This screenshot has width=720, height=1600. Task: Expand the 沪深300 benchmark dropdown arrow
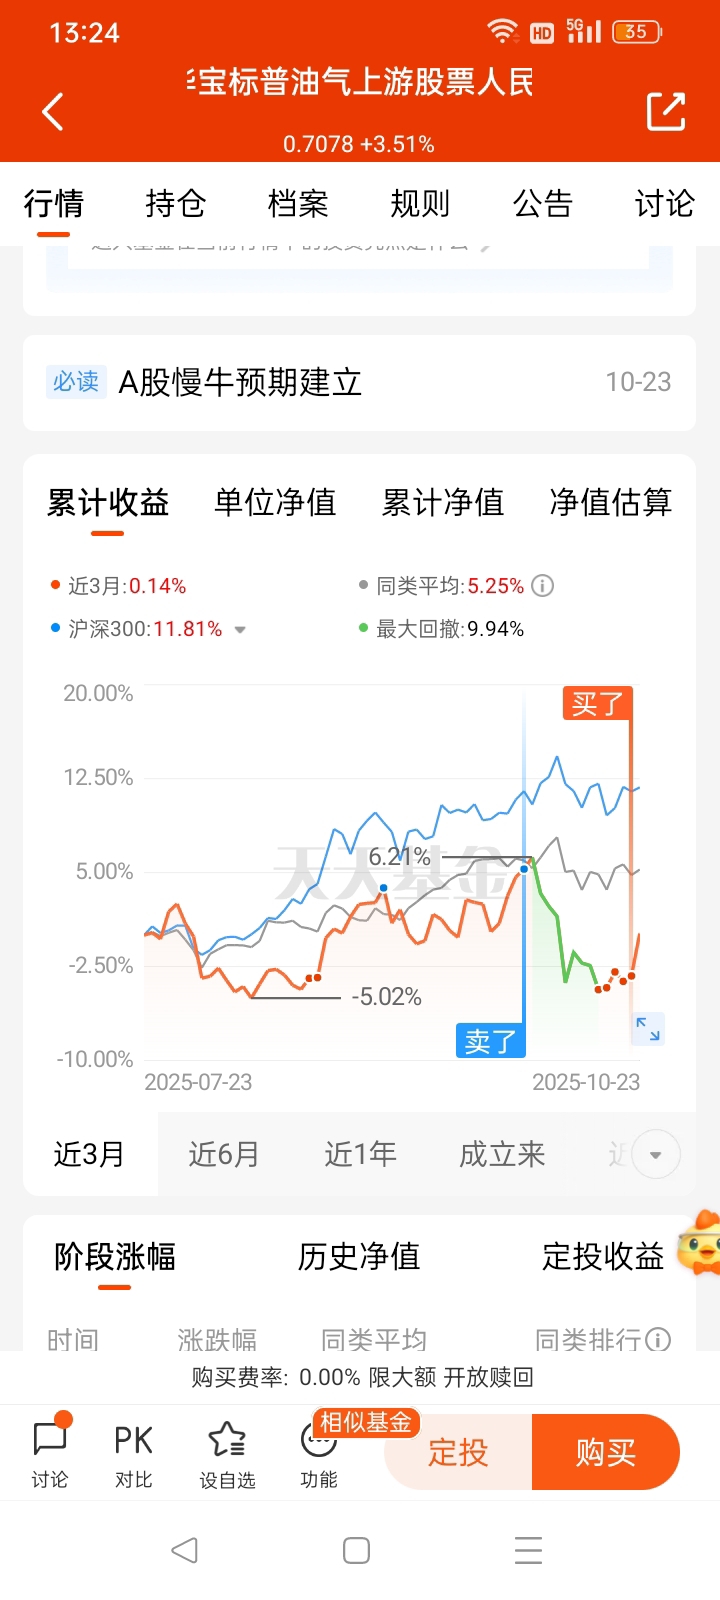pyautogui.click(x=240, y=630)
